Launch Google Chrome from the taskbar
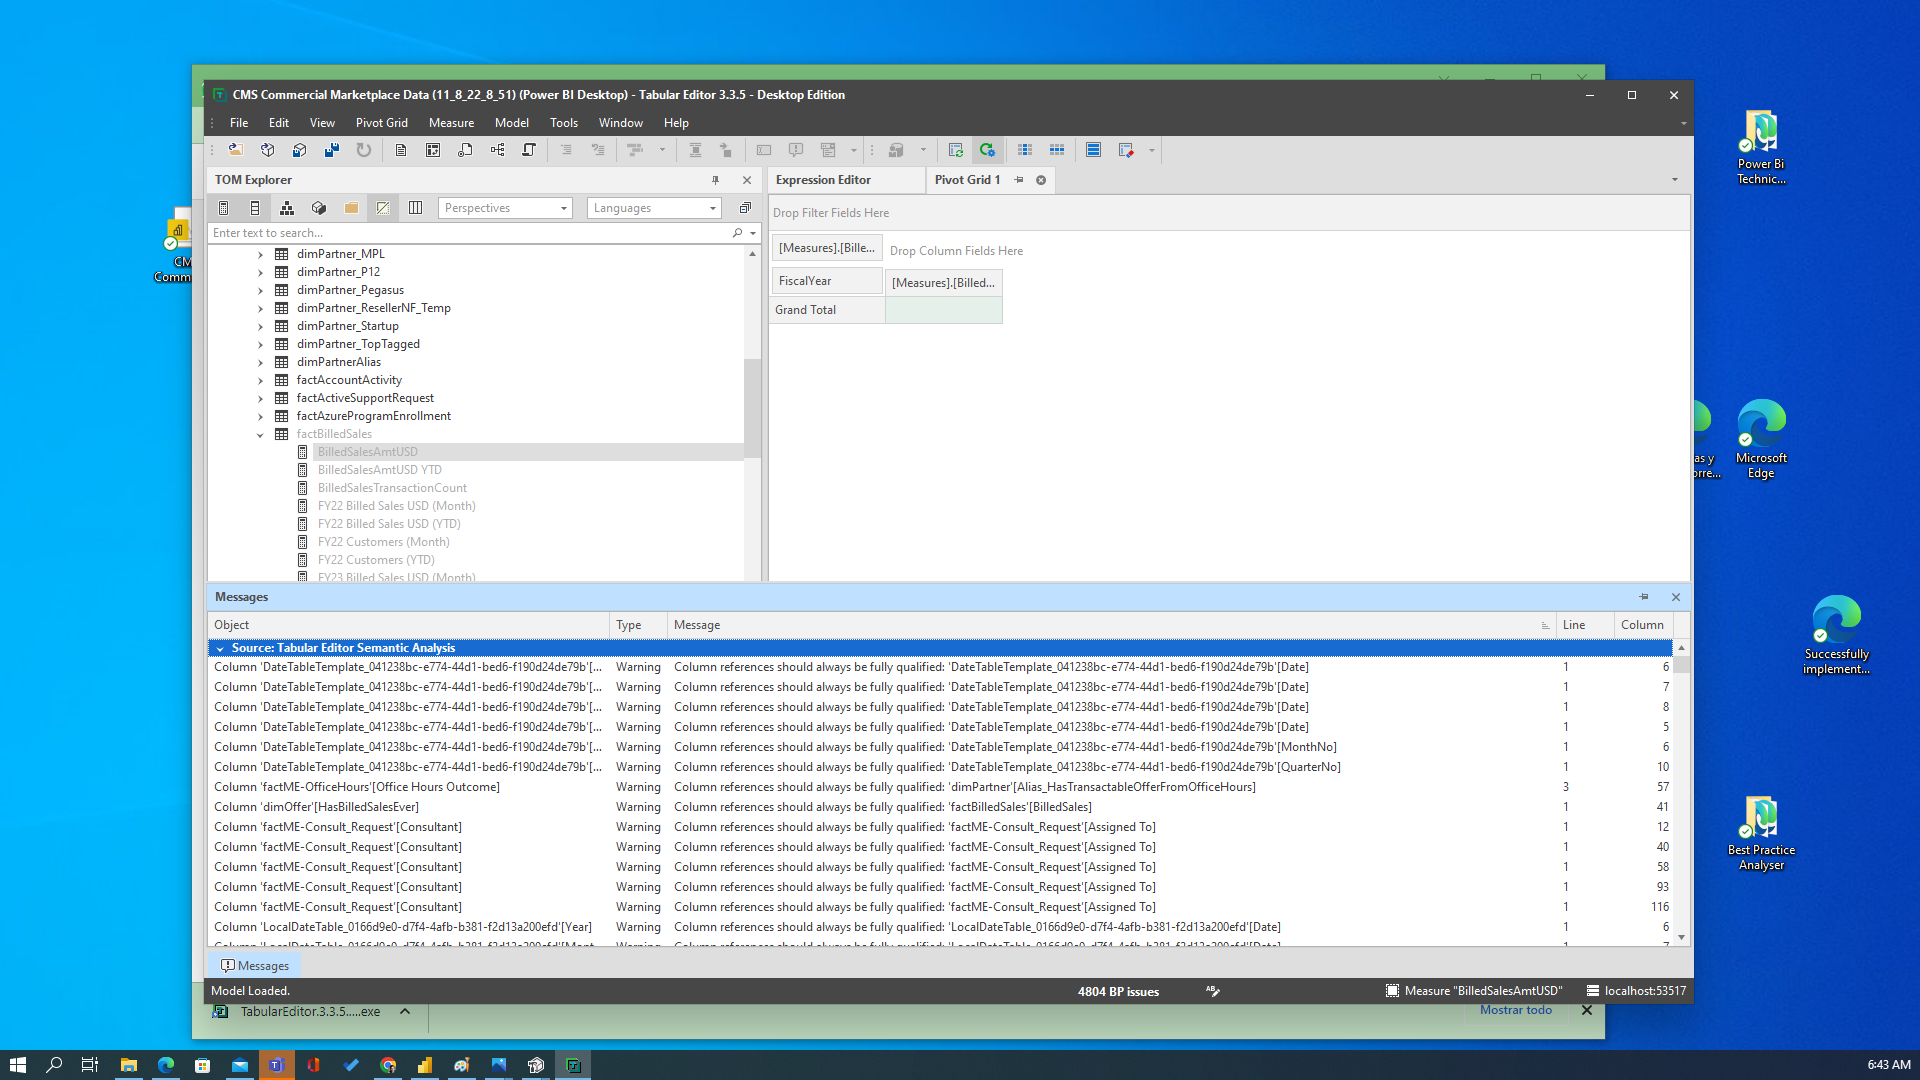The image size is (1920, 1080). [x=388, y=1064]
